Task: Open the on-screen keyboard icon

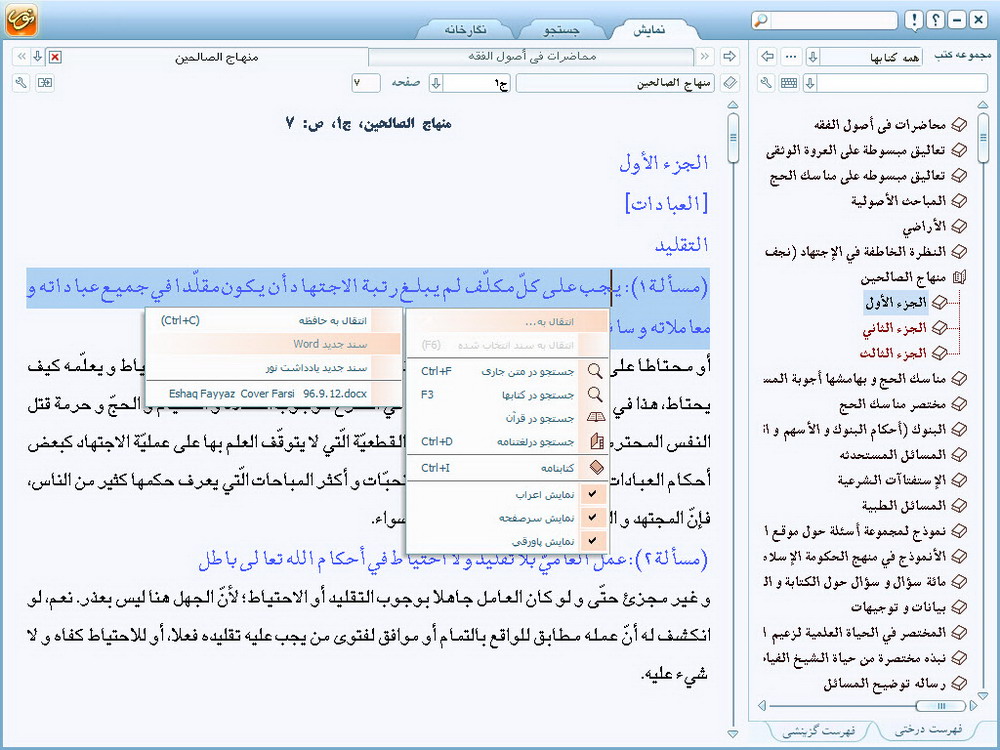Action: click(789, 82)
